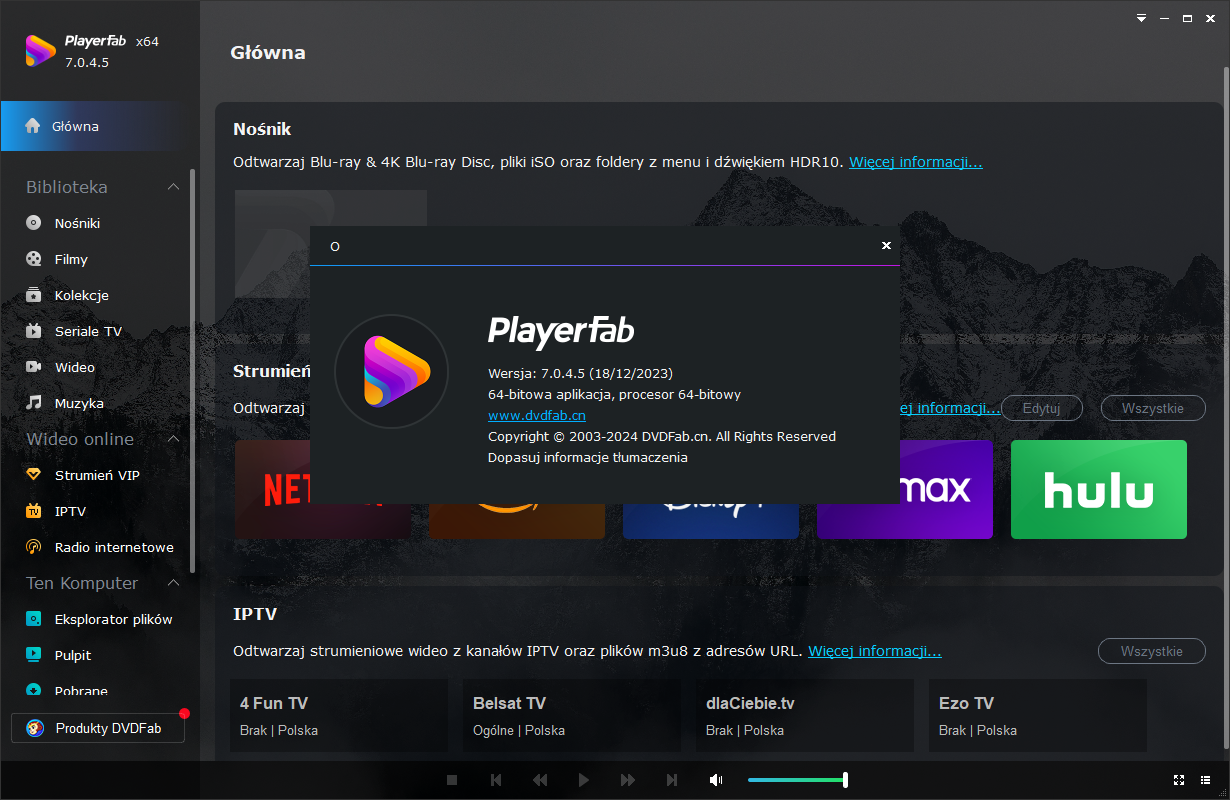Toggle fullscreen mode icon
The image size is (1230, 800).
pos(1178,780)
